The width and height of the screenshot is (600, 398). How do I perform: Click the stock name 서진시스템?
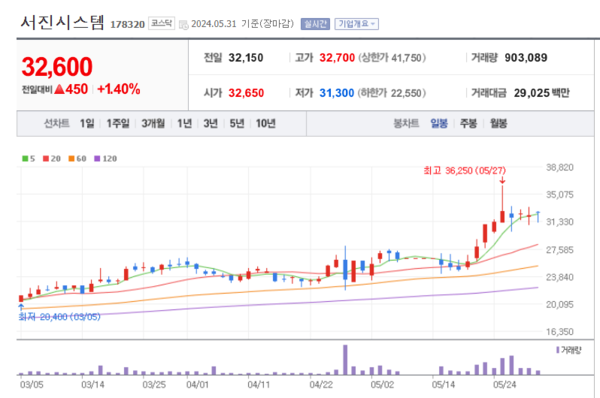coord(62,22)
